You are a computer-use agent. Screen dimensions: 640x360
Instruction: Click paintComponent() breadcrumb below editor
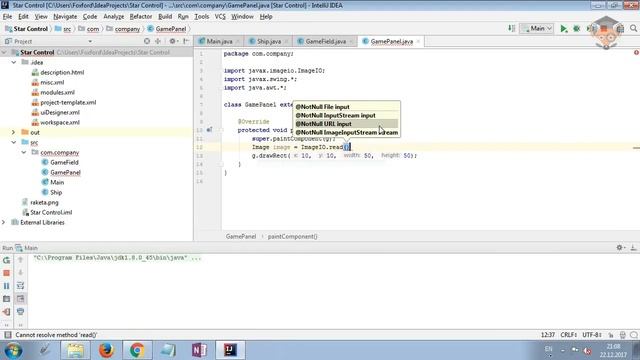[x=292, y=236]
